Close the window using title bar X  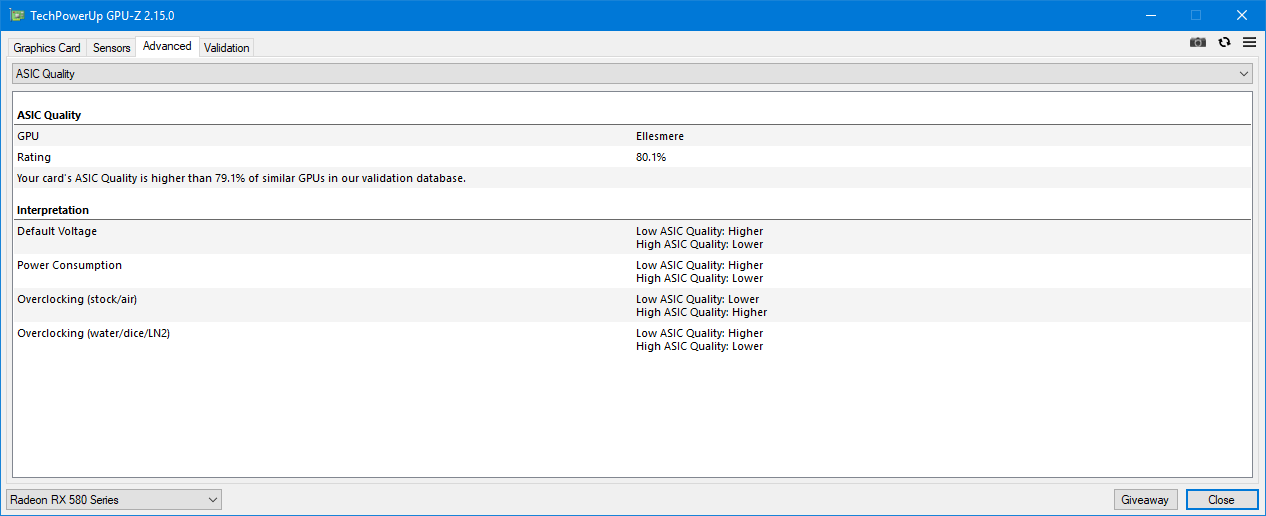tap(1242, 15)
